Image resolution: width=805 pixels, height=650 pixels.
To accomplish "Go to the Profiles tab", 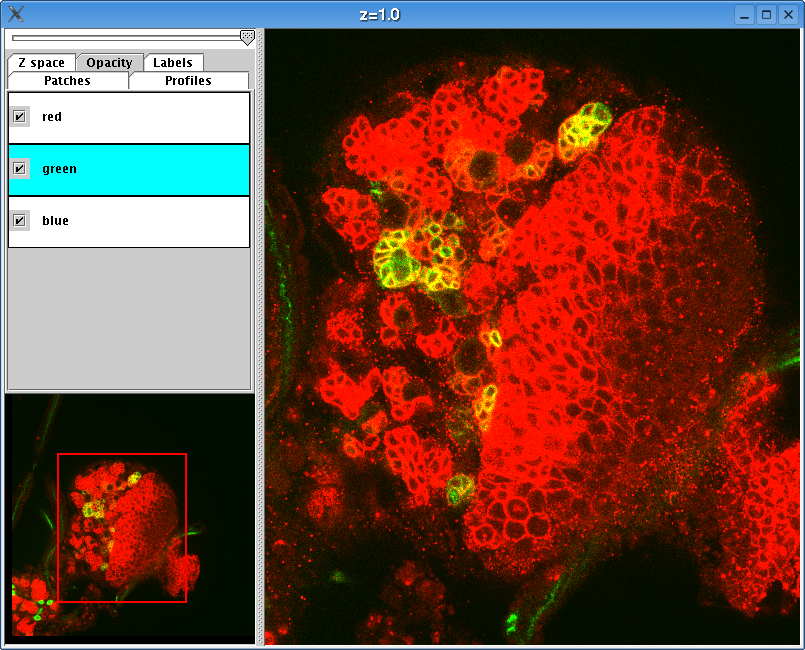I will (188, 81).
